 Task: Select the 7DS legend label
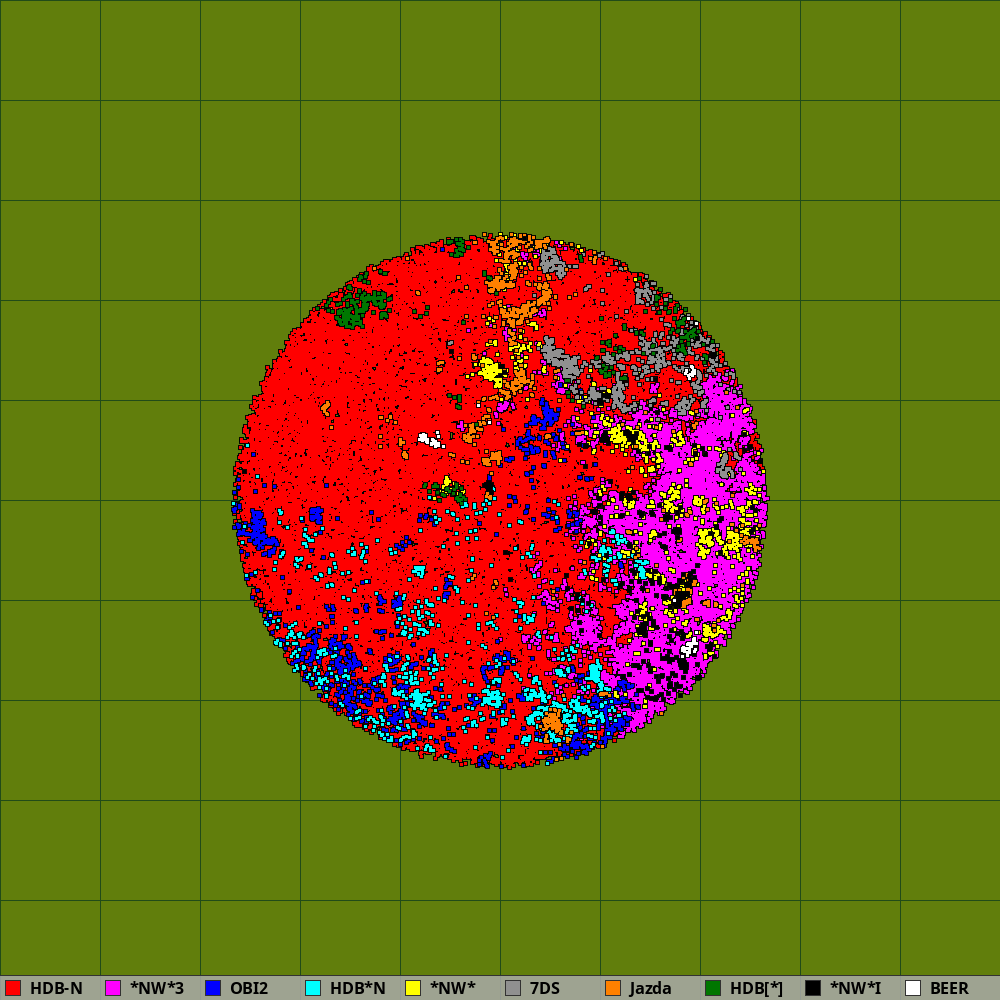click(545, 989)
